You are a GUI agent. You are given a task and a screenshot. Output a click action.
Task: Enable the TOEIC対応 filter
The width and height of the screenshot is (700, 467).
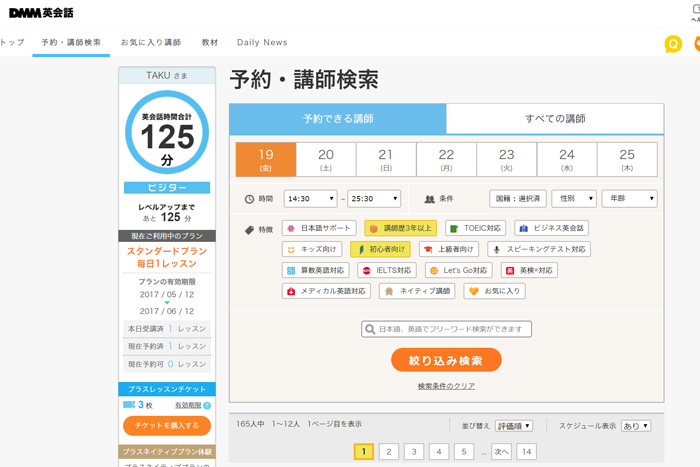(476, 228)
